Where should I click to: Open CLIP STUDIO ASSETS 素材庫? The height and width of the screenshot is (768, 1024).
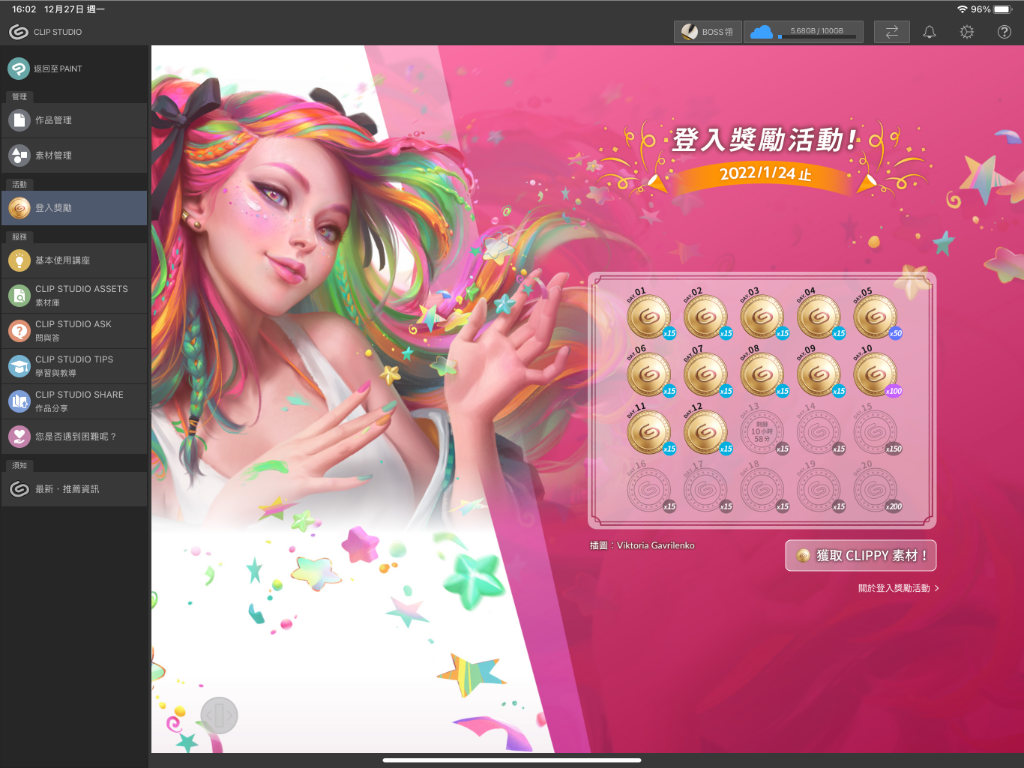coord(74,295)
